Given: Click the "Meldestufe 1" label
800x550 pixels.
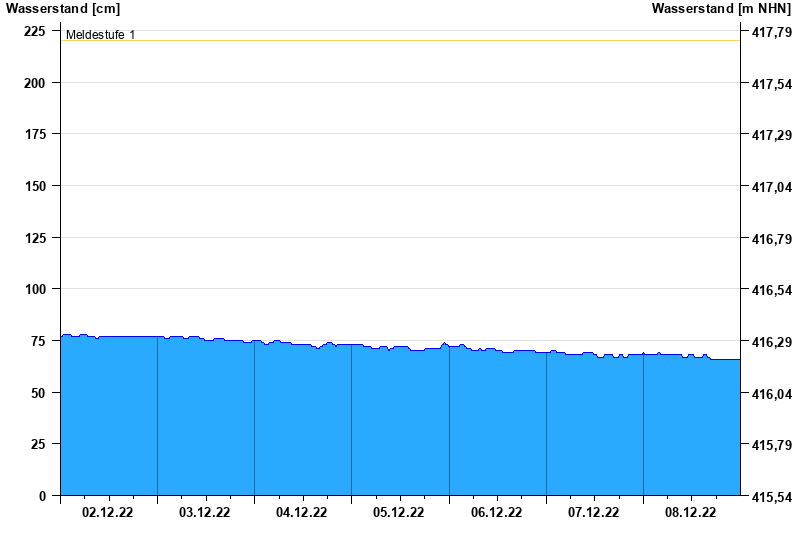Looking at the screenshot, I should (100, 35).
